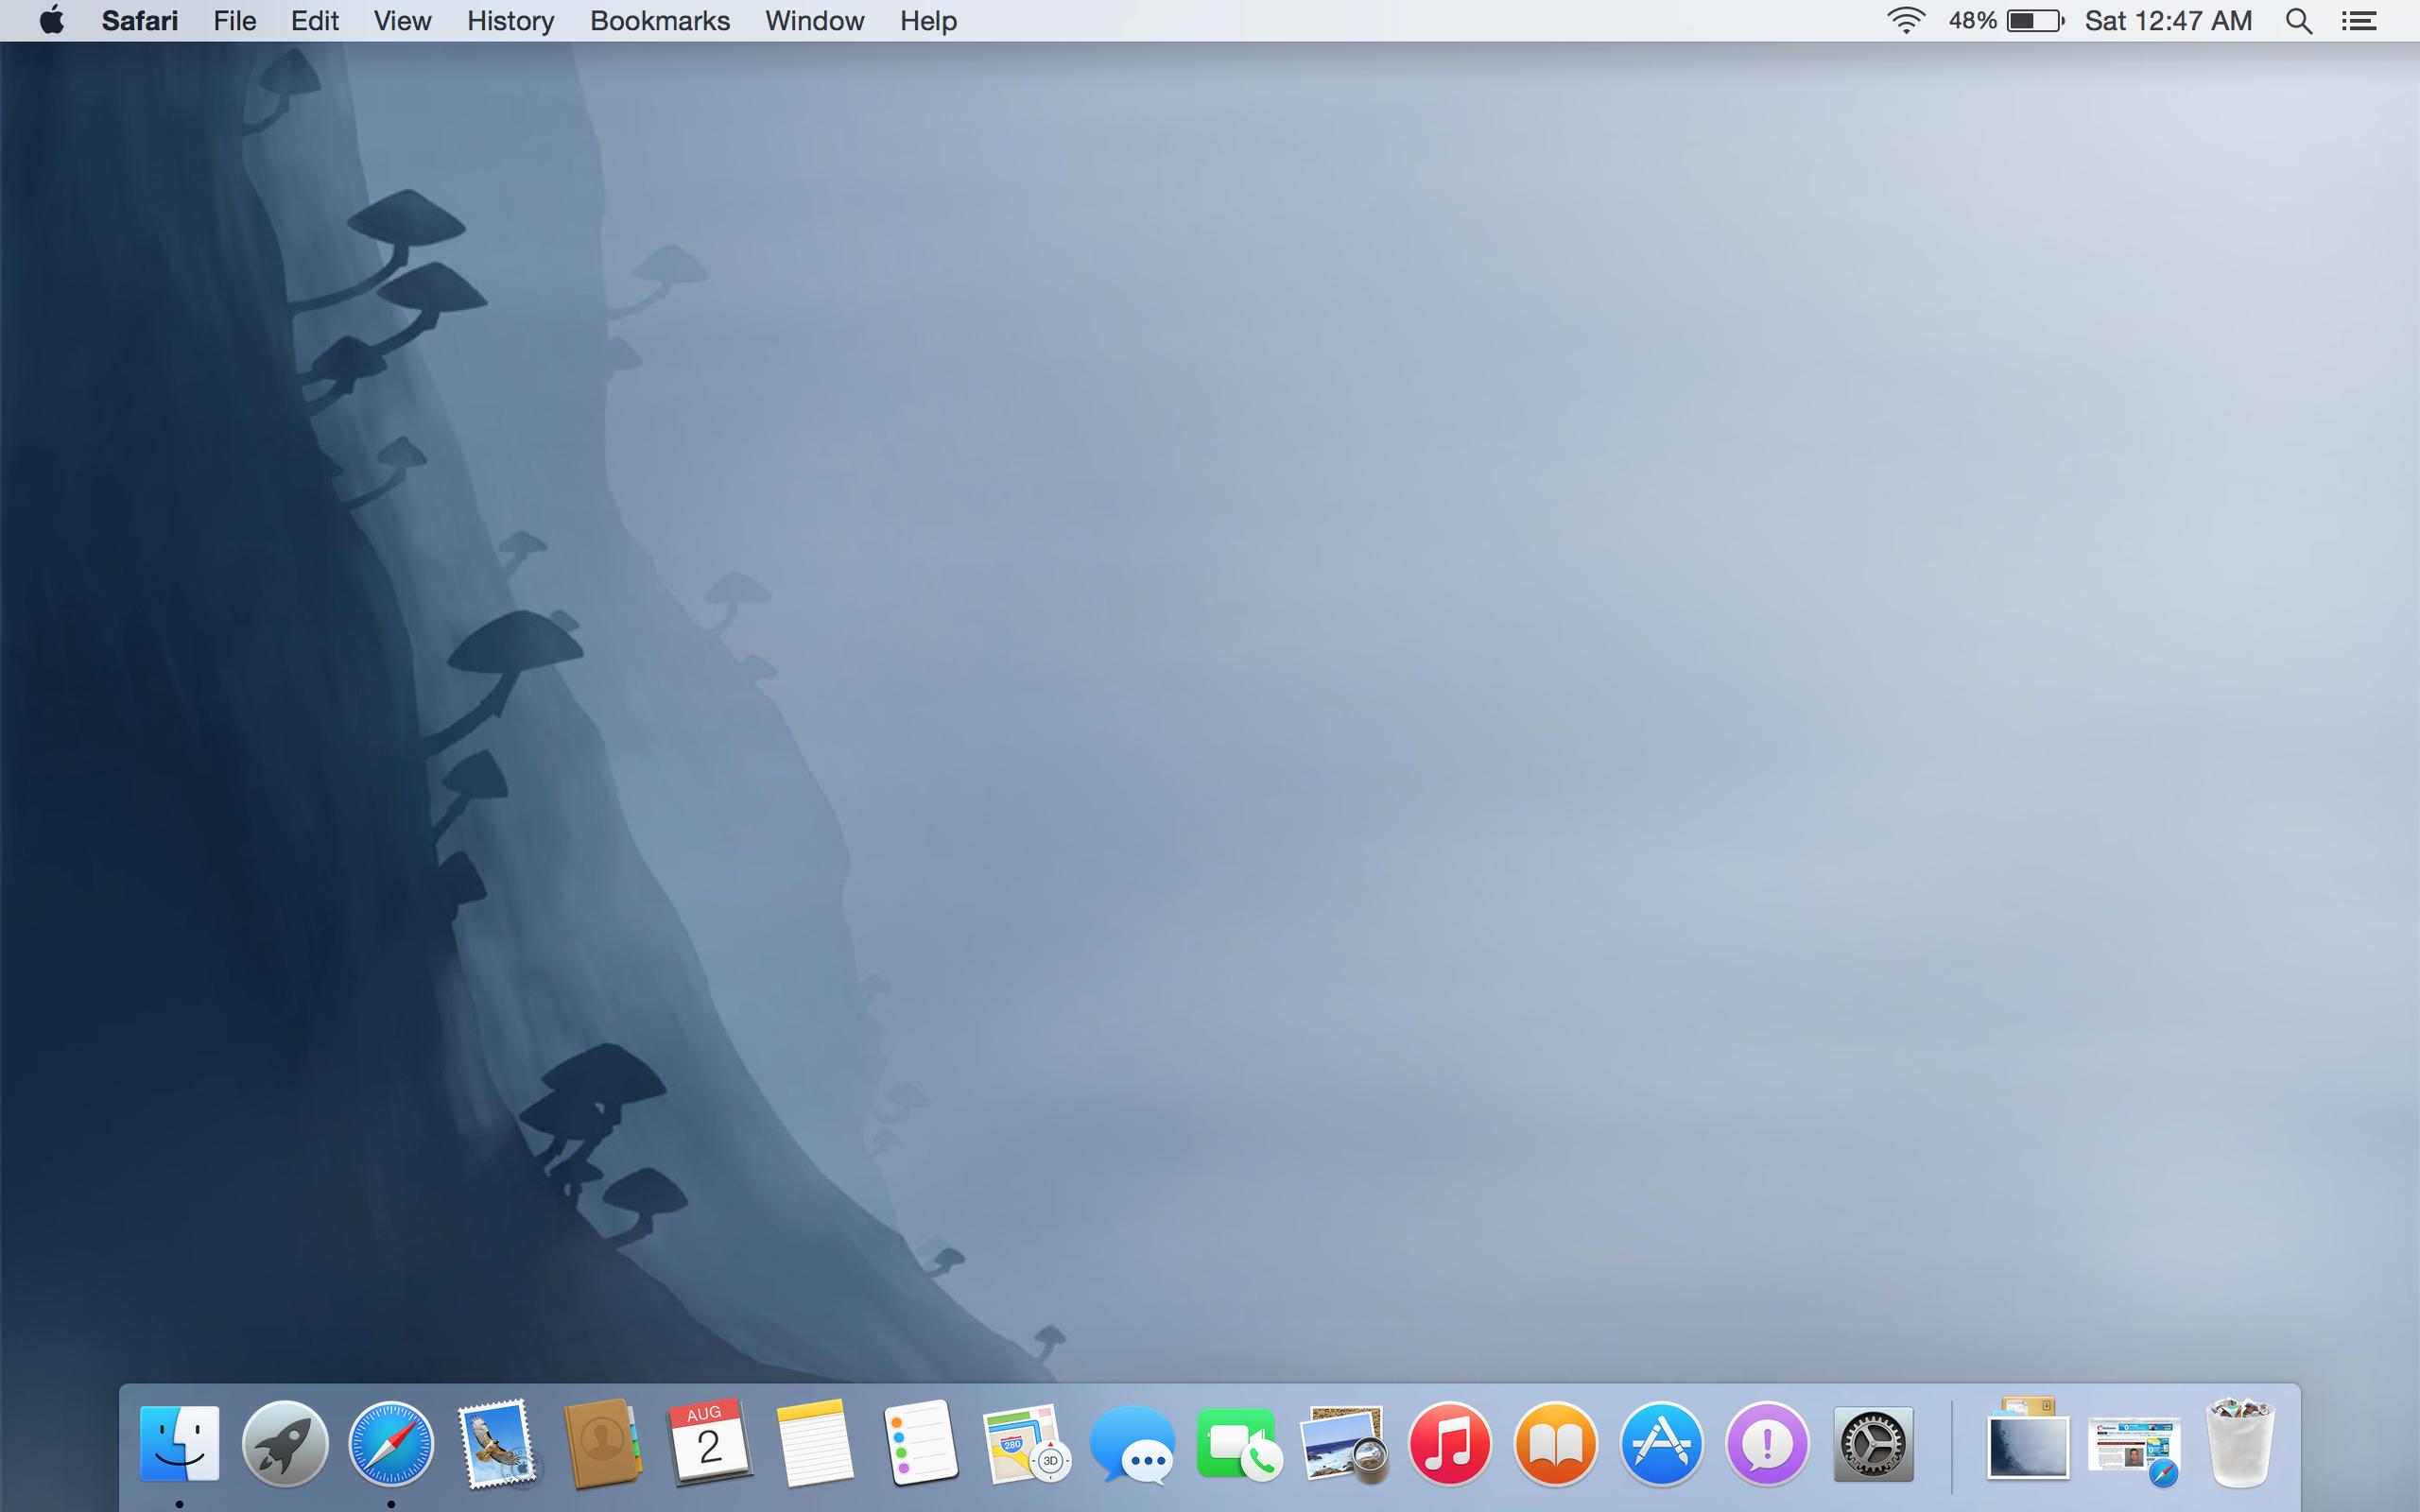
Task: Open System Preferences gear icon
Action: point(1873,1443)
